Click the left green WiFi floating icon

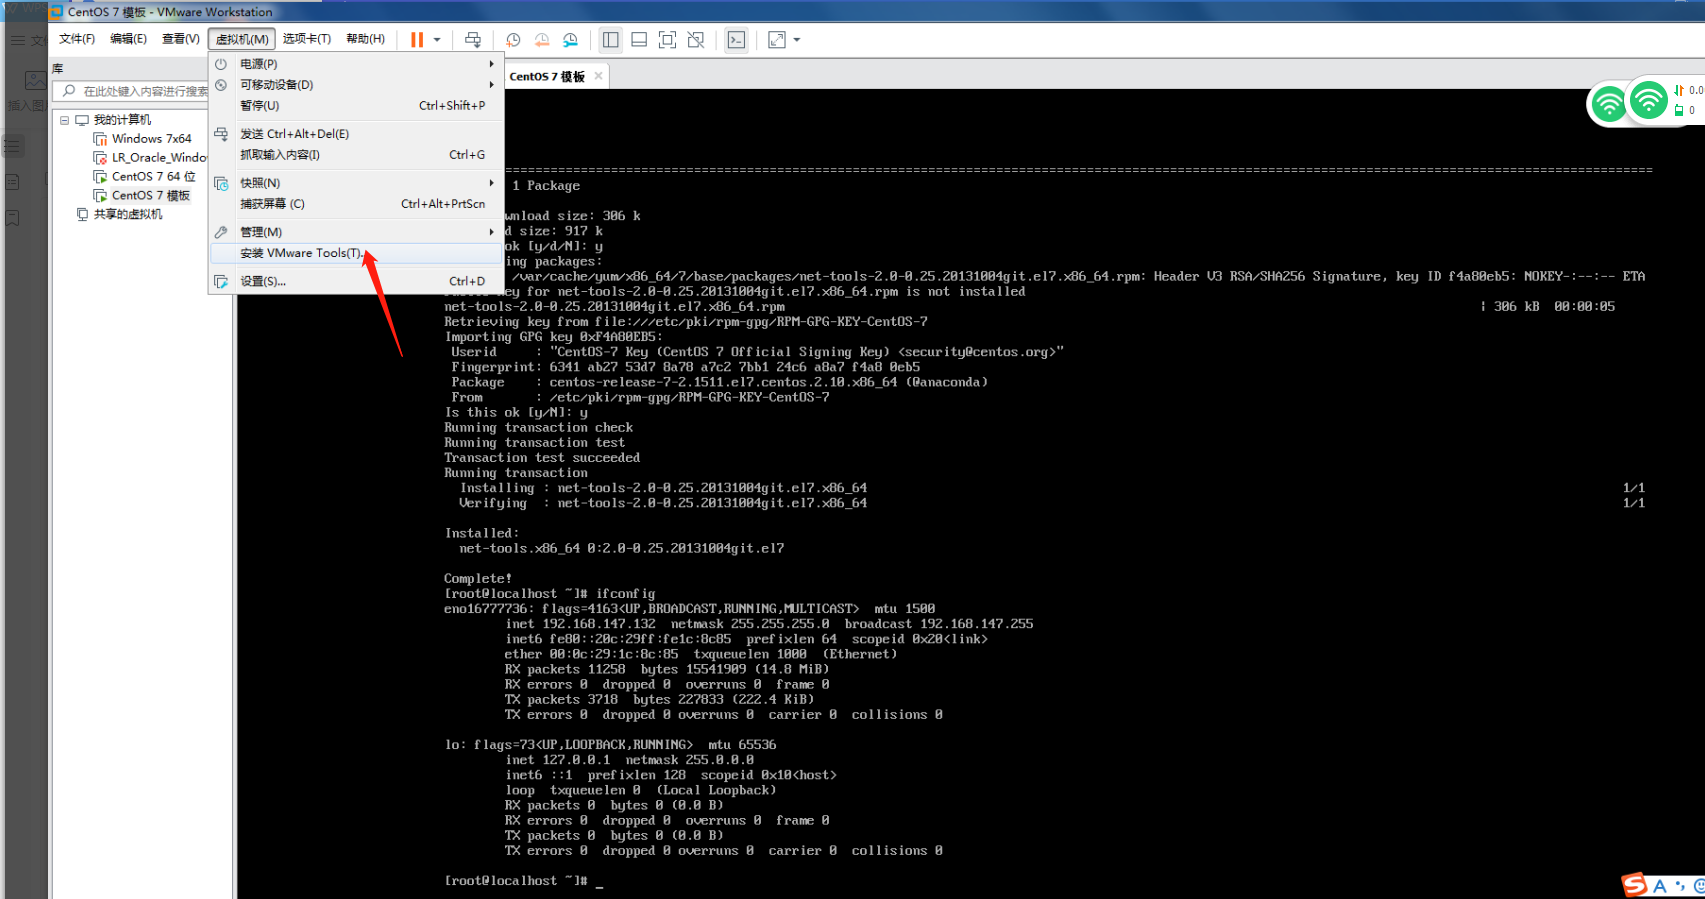pyautogui.click(x=1609, y=105)
